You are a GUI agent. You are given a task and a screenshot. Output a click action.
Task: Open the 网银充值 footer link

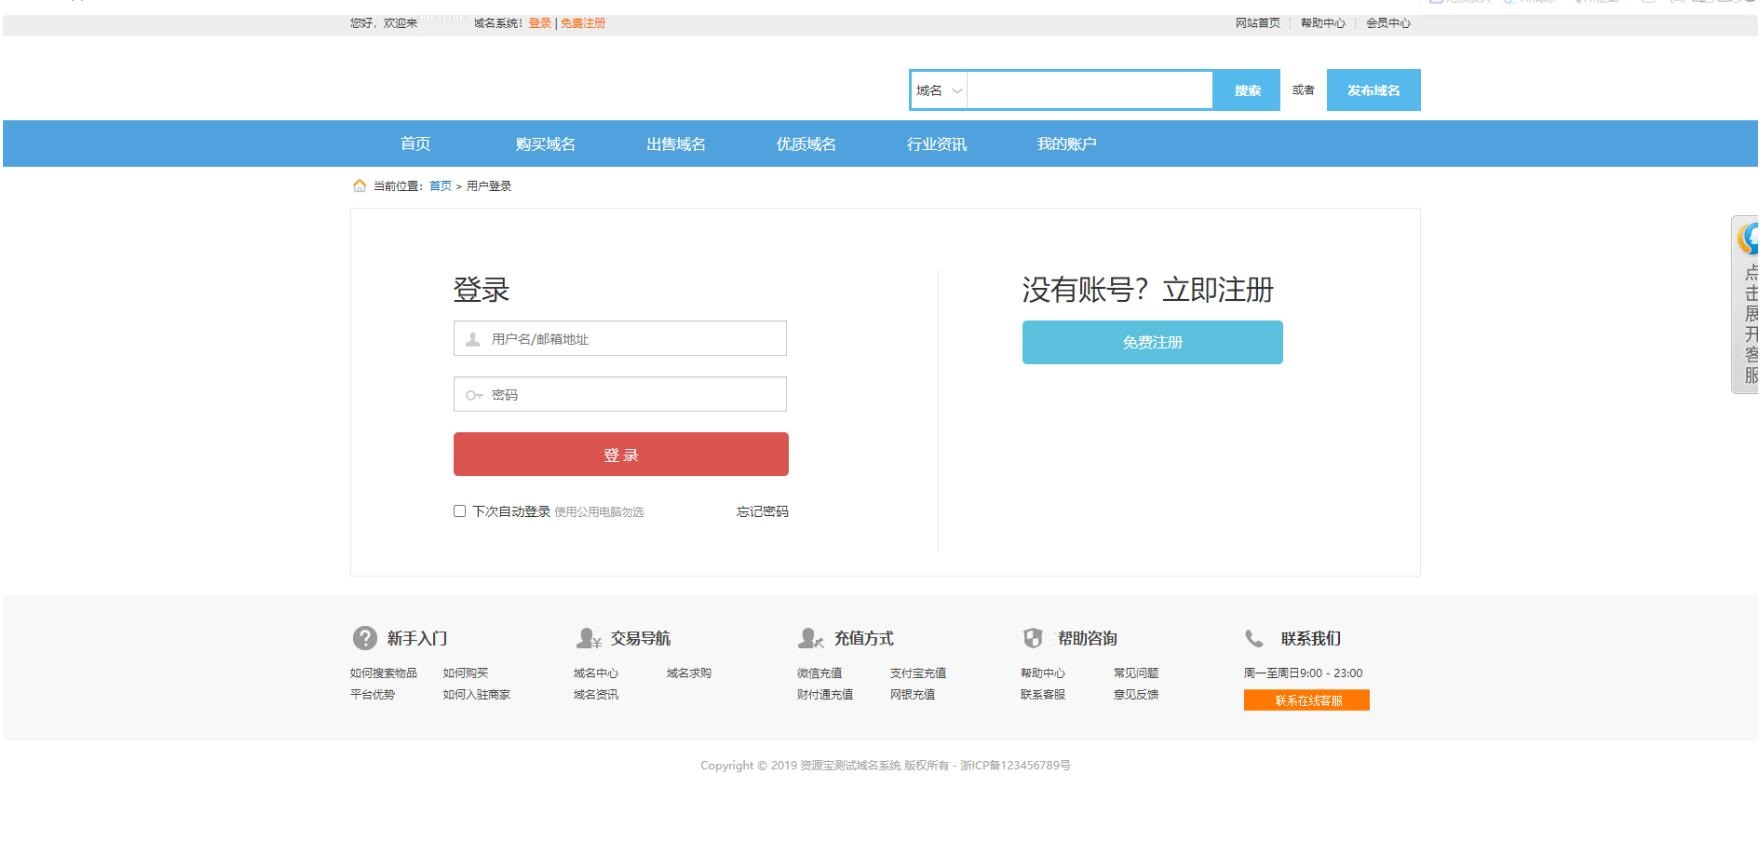tap(913, 694)
